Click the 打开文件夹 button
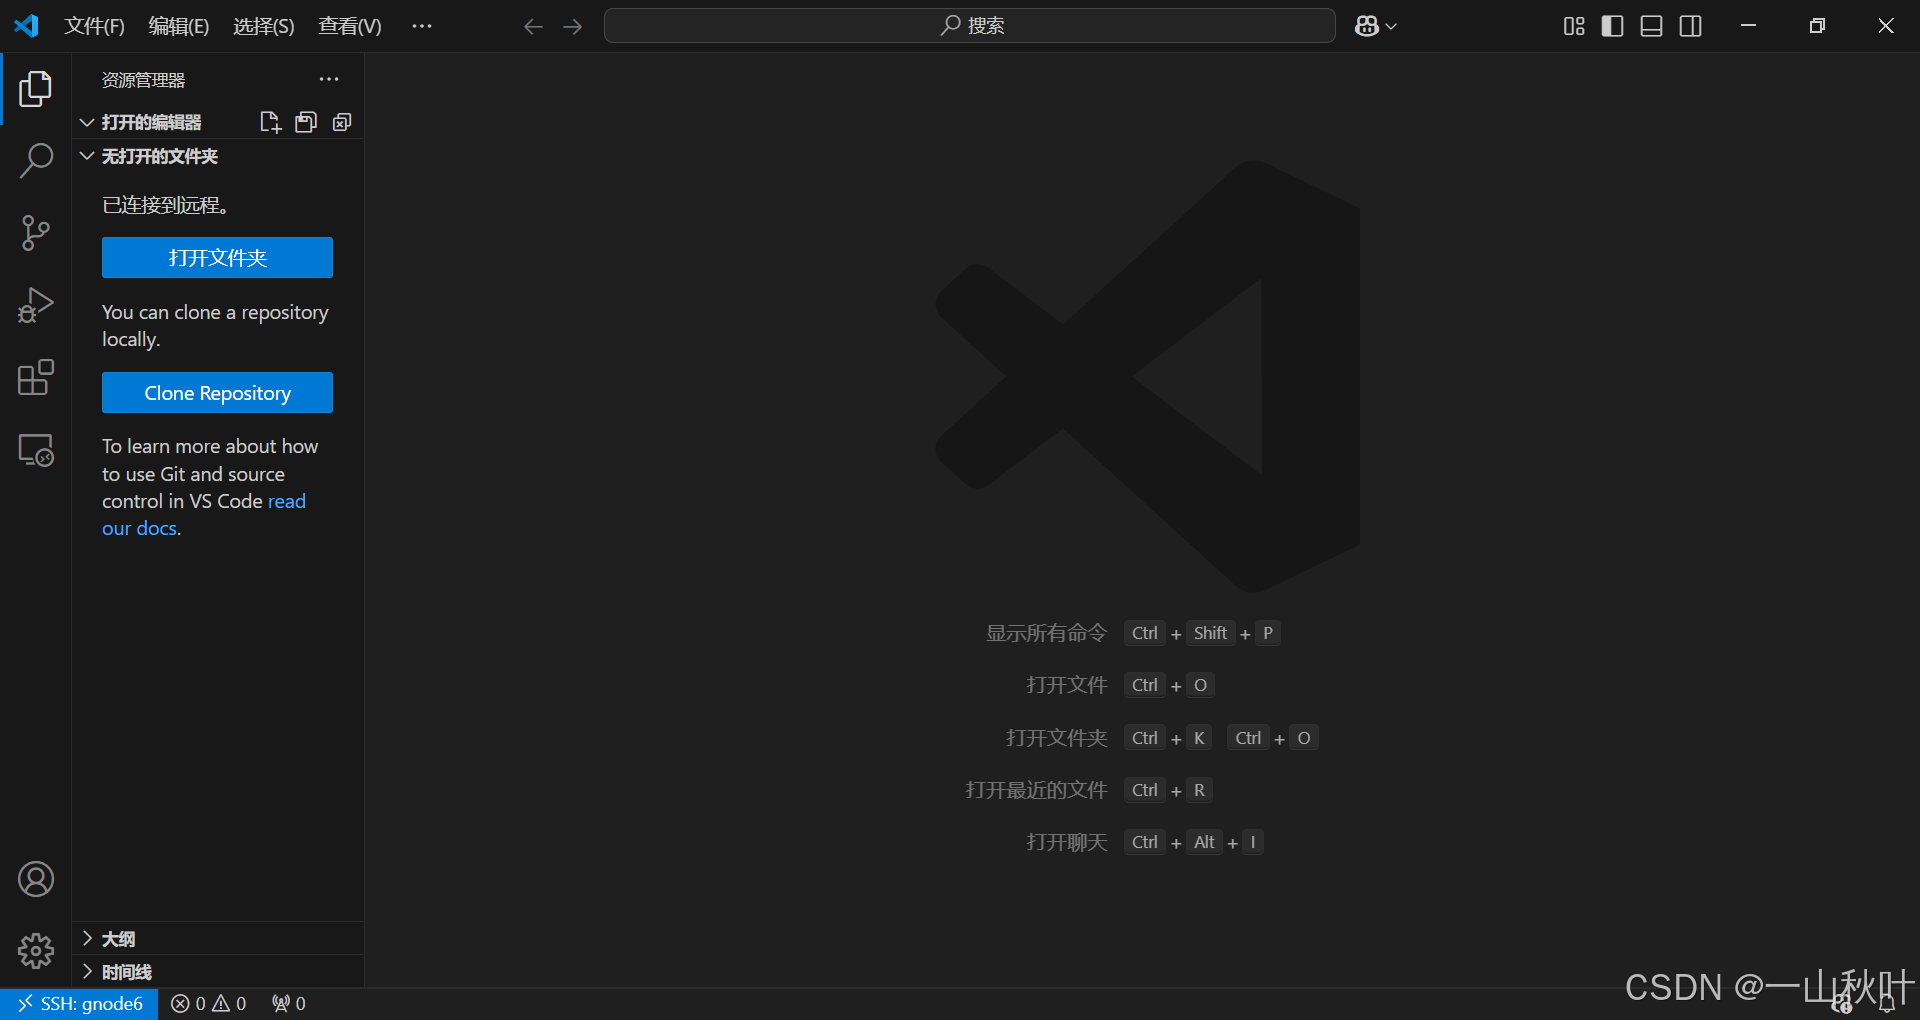1920x1020 pixels. pyautogui.click(x=217, y=257)
